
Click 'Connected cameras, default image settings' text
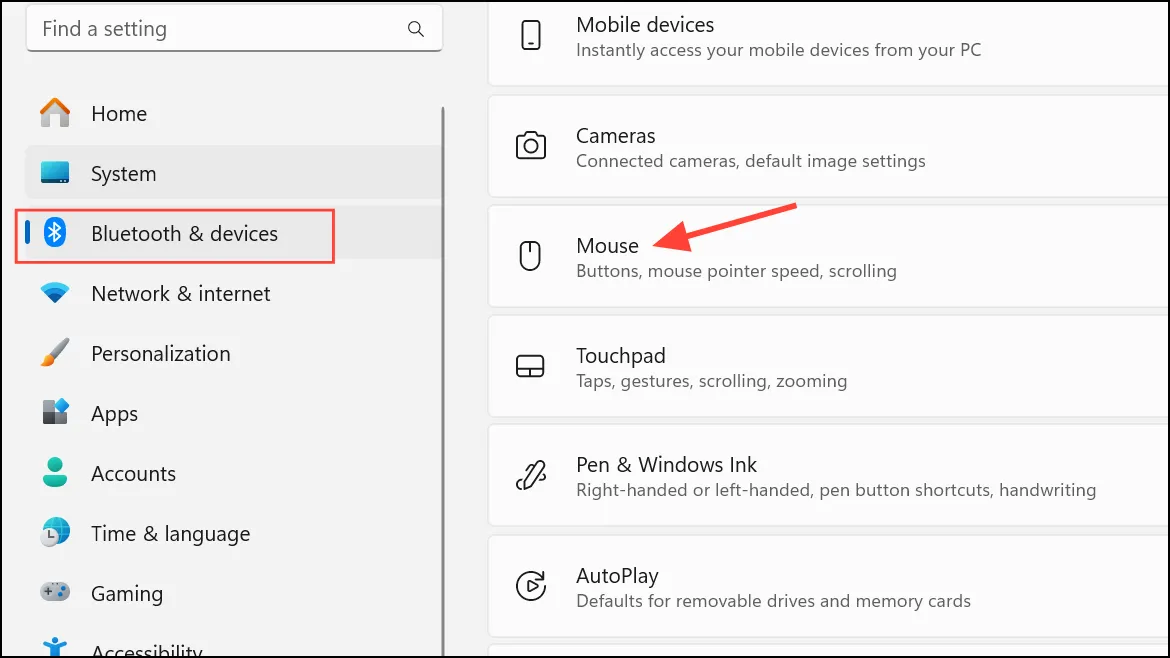751,161
